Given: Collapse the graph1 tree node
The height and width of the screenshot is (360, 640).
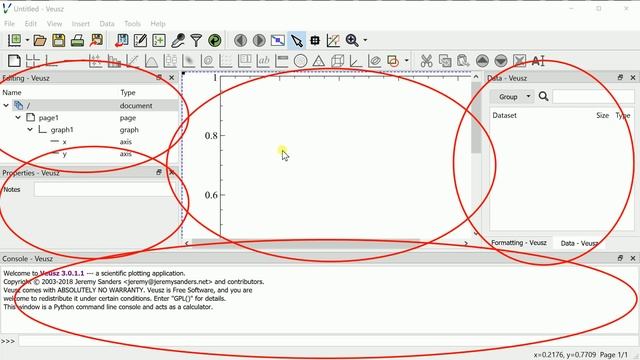Looking at the screenshot, I should click(30, 130).
